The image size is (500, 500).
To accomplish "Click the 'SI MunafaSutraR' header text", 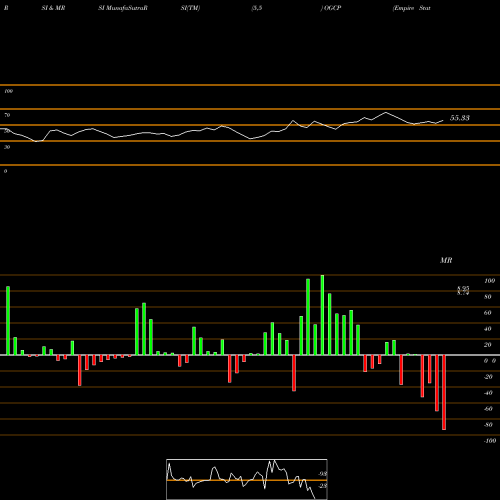I will coord(123,8).
